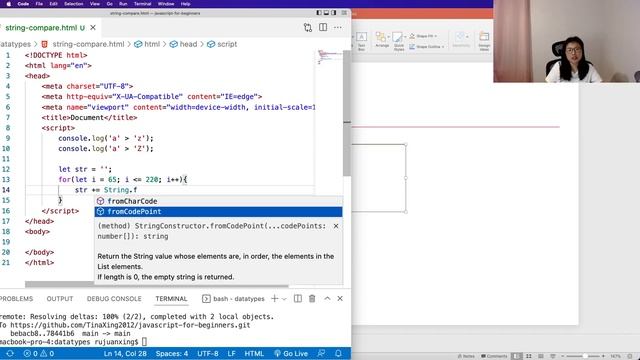The height and width of the screenshot is (360, 640).
Task: Open the new terminal profile dropdown arrow
Action: [284, 299]
